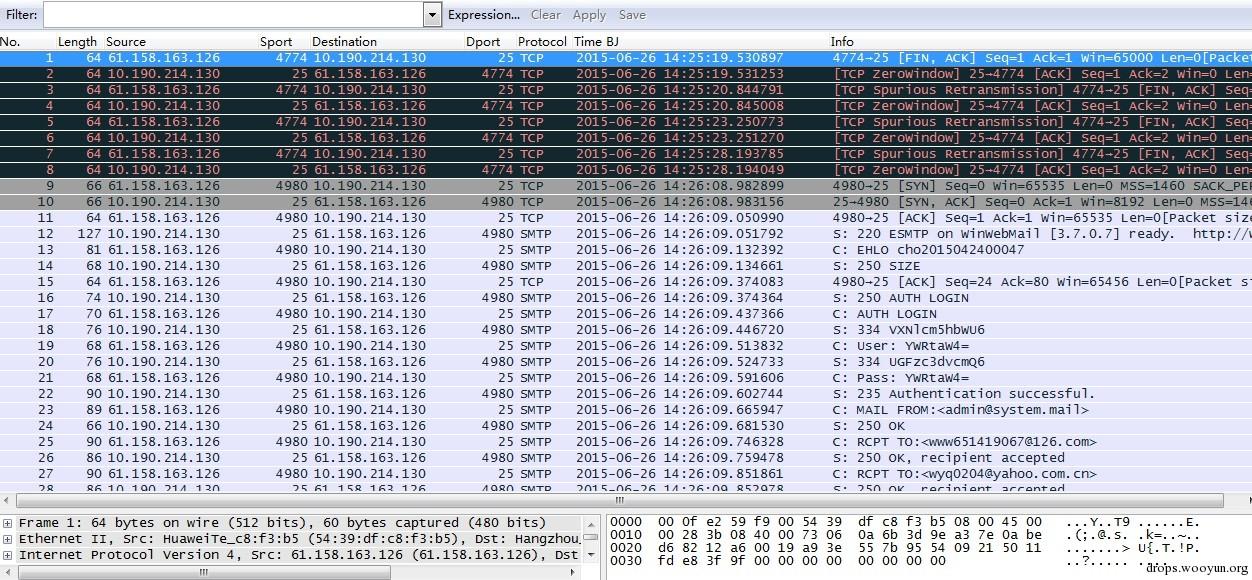Sort by the Time BJ column header
Viewport: 1252px width, 580px height.
pyautogui.click(x=596, y=42)
